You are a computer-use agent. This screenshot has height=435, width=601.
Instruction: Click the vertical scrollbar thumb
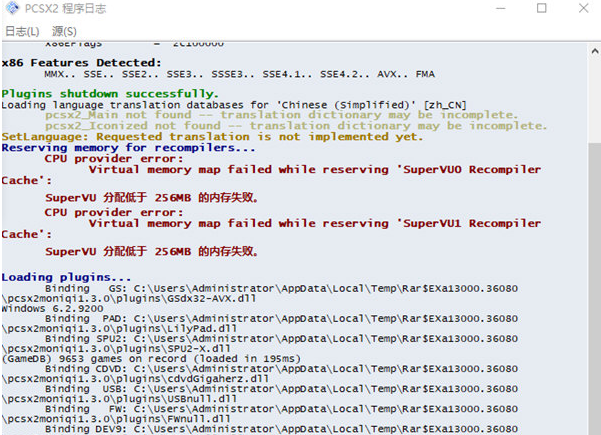[593, 290]
